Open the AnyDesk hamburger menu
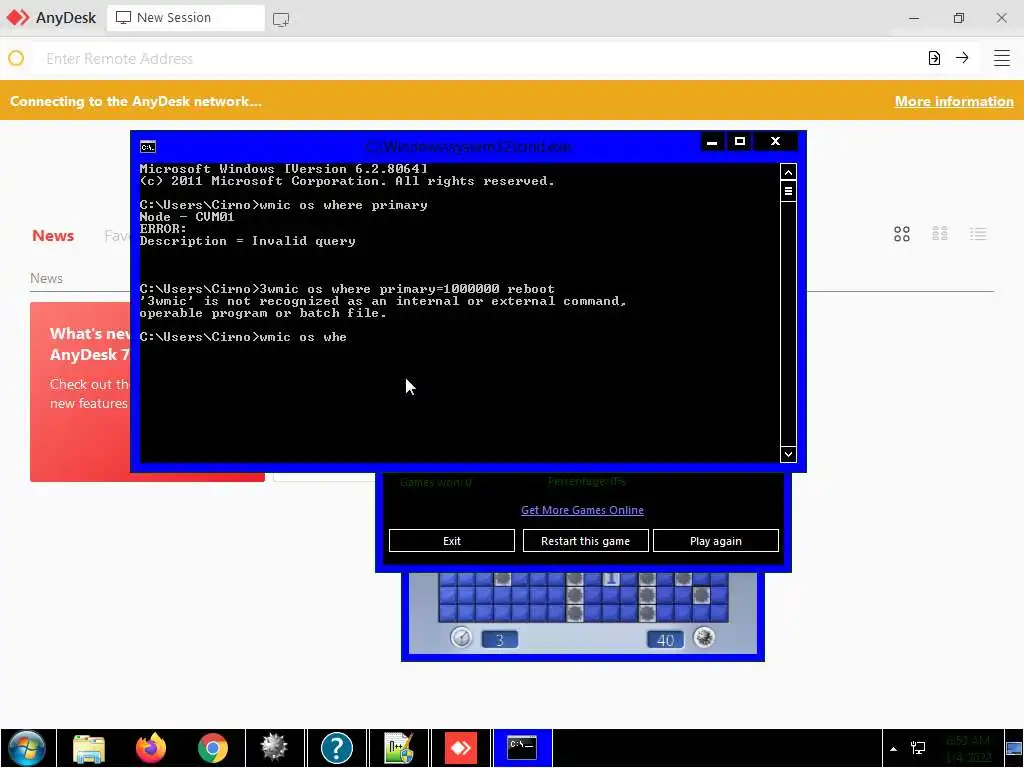 point(1002,58)
